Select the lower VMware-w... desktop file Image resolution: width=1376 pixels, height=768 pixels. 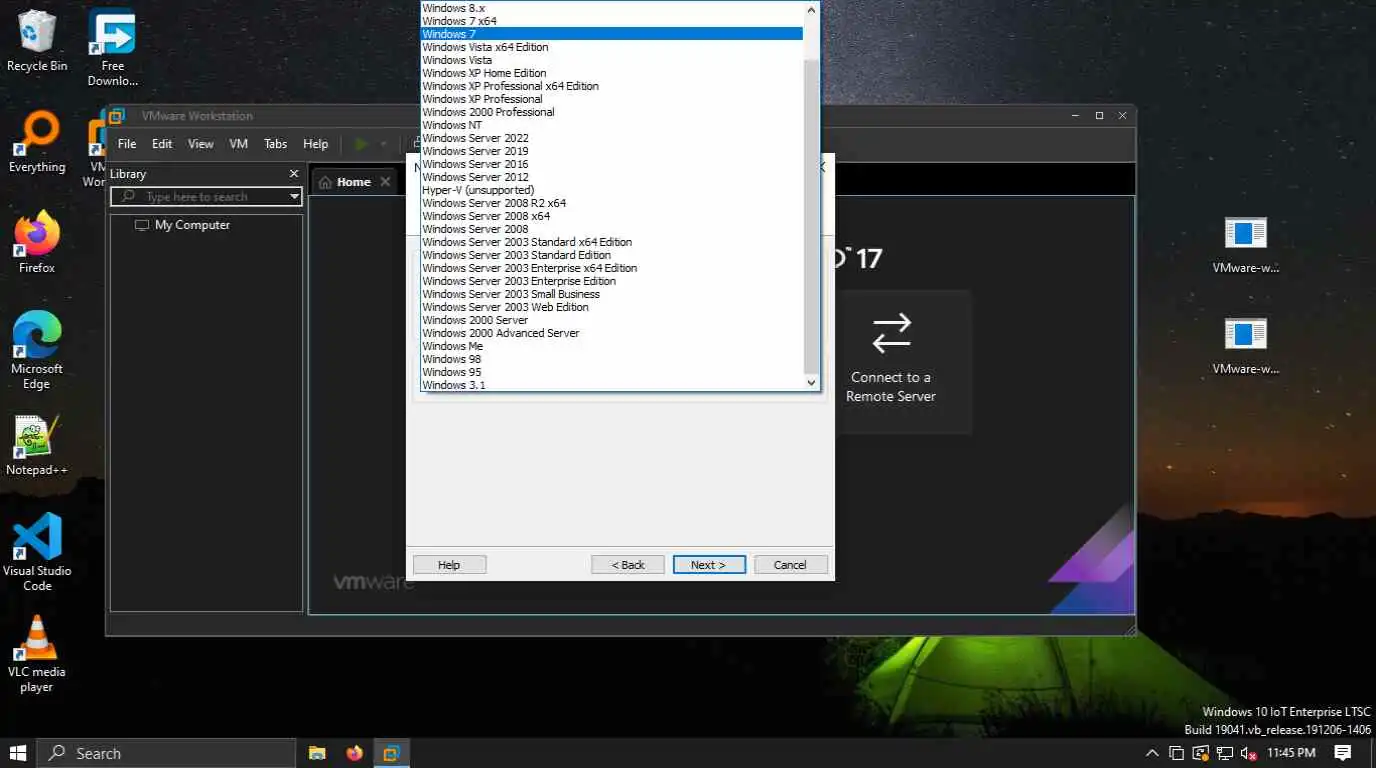1245,346
